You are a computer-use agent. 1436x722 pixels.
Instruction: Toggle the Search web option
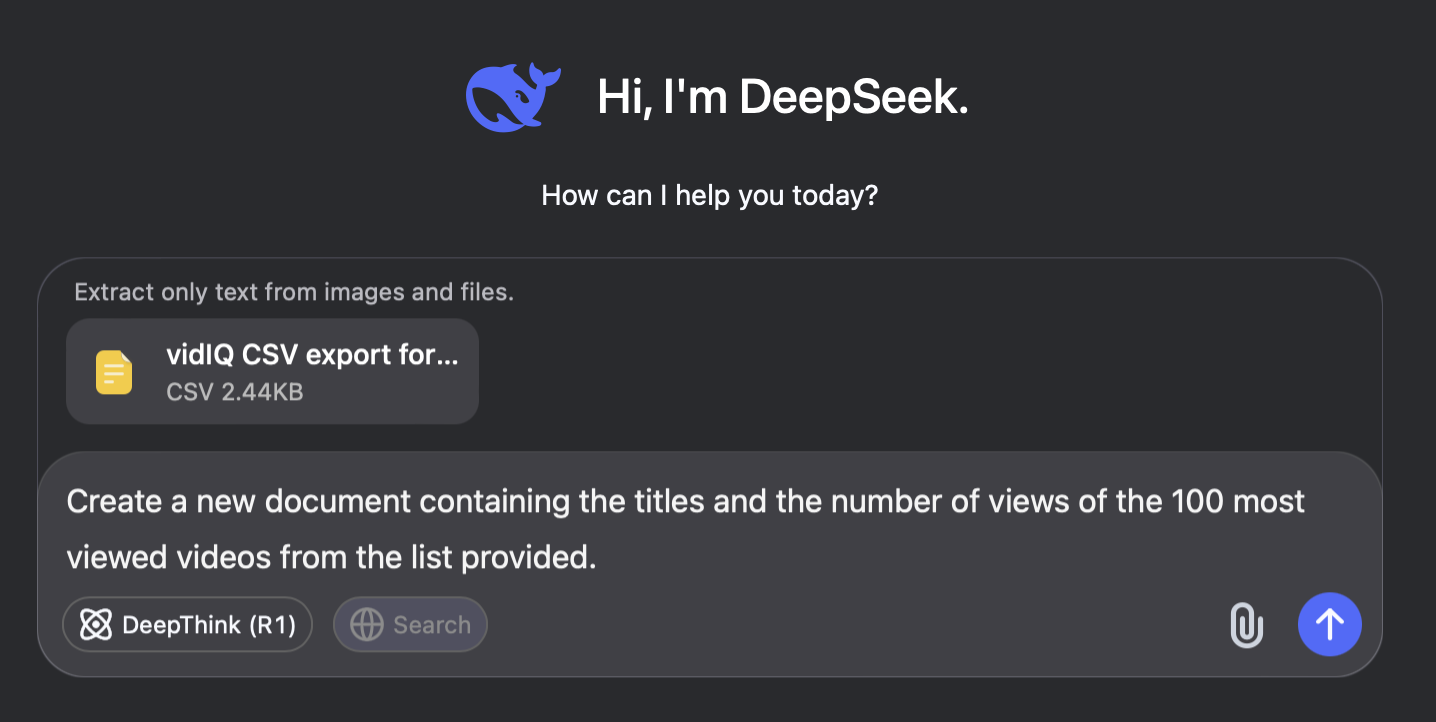(410, 625)
